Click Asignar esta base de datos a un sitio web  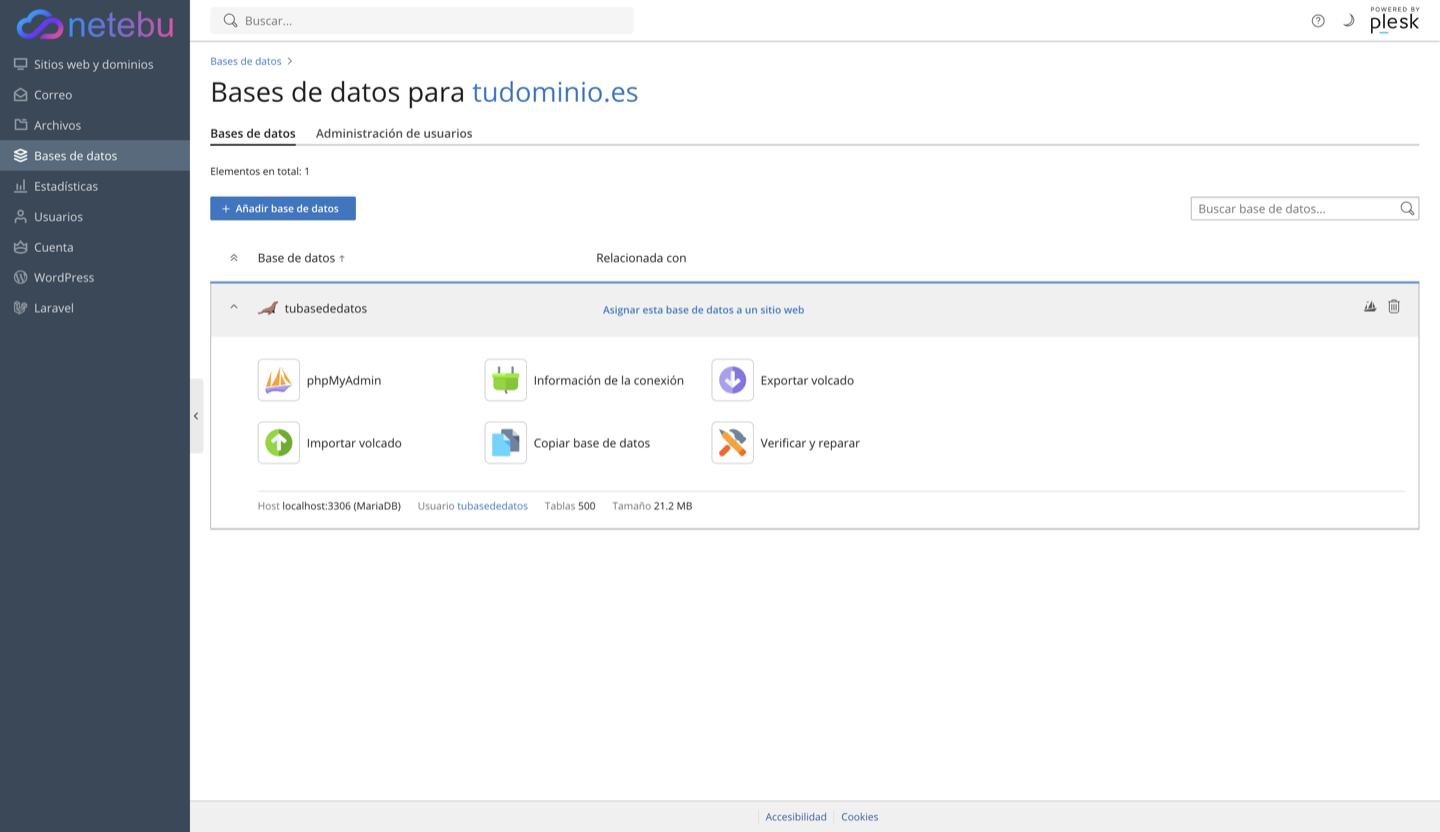pyautogui.click(x=703, y=310)
